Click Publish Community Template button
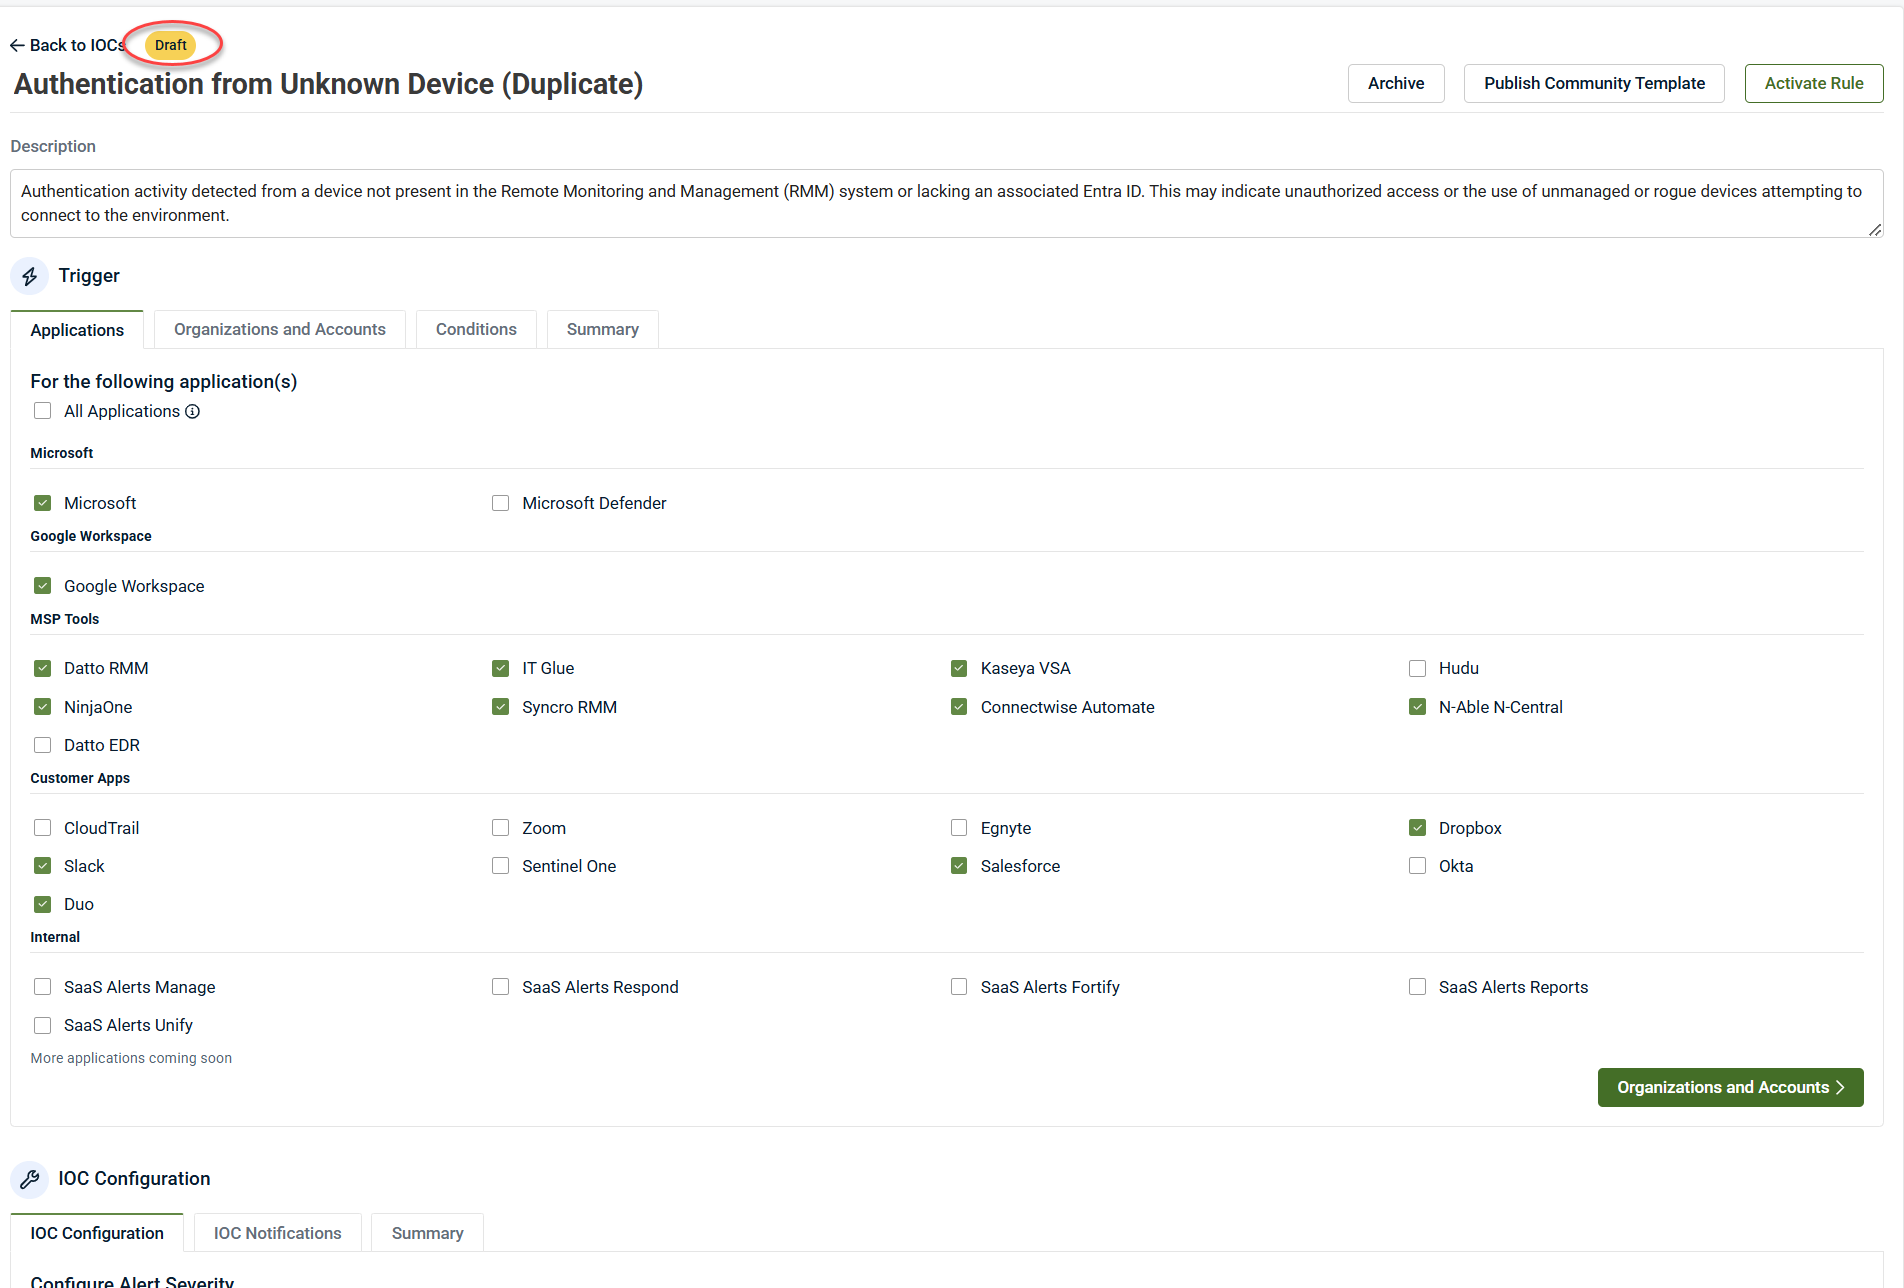Image resolution: width=1904 pixels, height=1288 pixels. coord(1594,84)
